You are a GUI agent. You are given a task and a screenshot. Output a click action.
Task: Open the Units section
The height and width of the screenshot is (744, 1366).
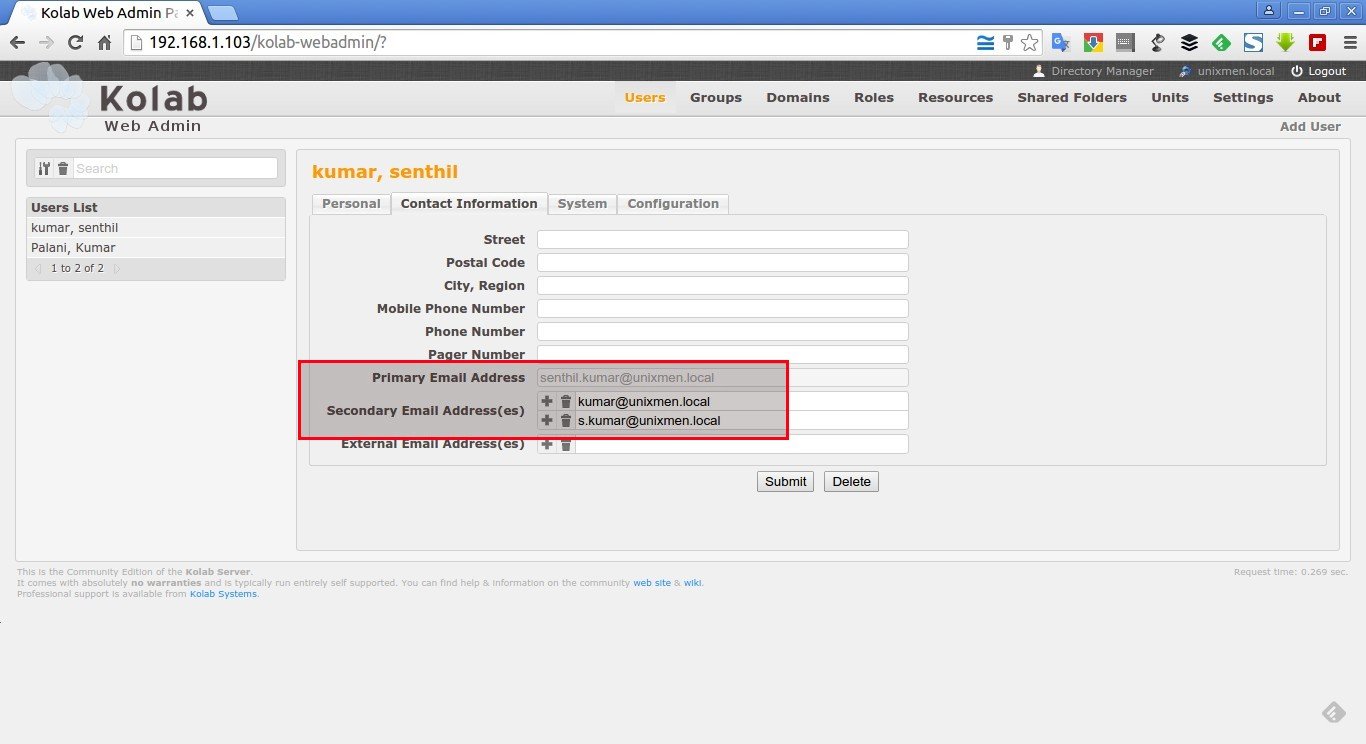point(1170,98)
